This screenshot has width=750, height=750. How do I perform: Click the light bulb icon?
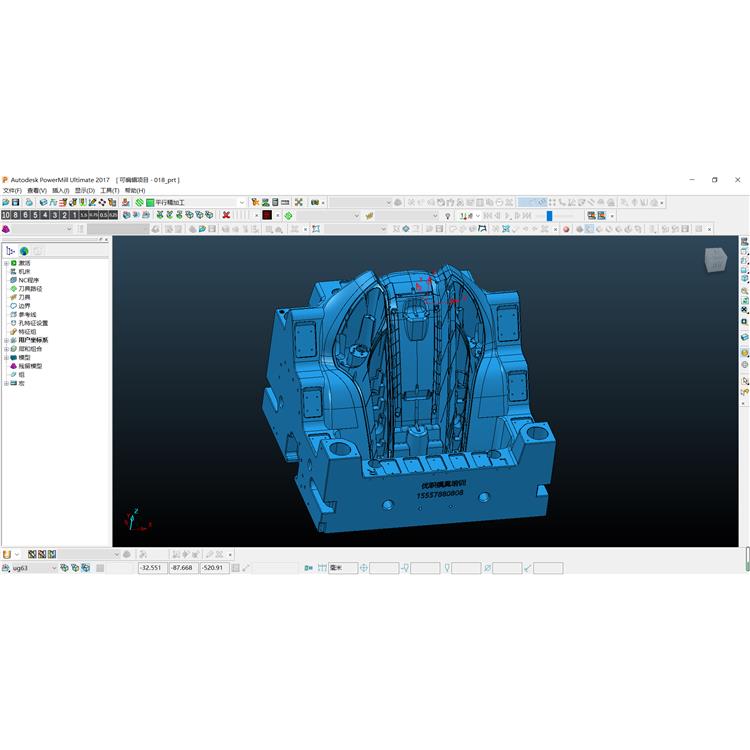(x=448, y=216)
